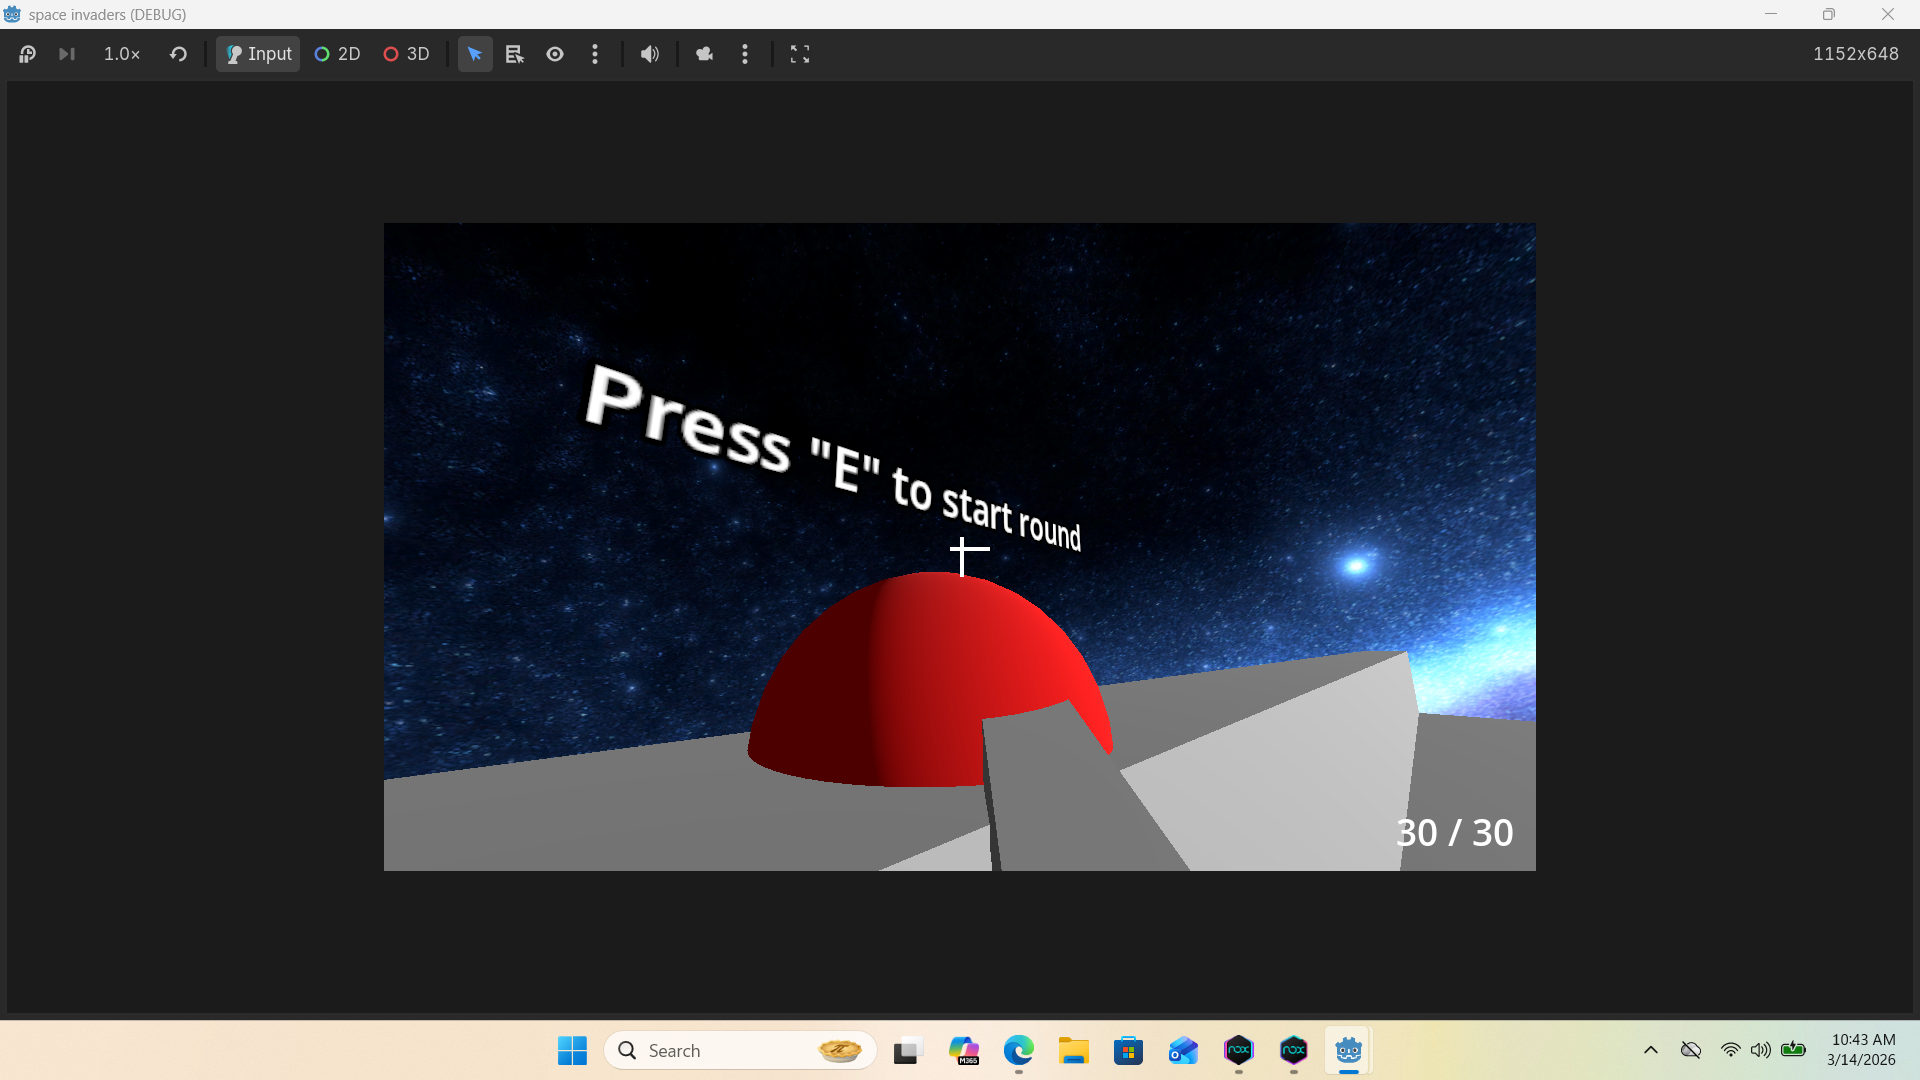The width and height of the screenshot is (1920, 1080).
Task: Open Godot icon in taskbar
Action: click(1348, 1050)
